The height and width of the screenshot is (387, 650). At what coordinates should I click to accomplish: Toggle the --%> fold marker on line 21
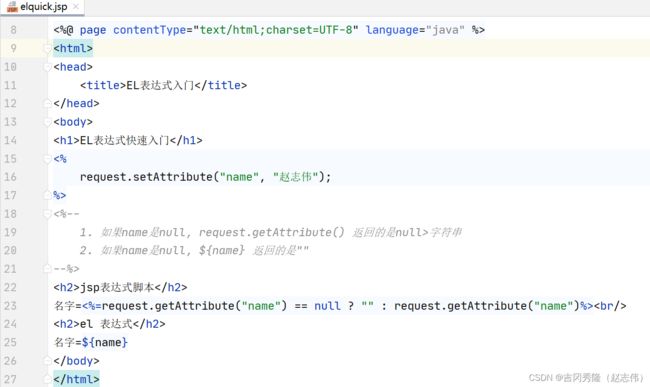click(x=47, y=269)
